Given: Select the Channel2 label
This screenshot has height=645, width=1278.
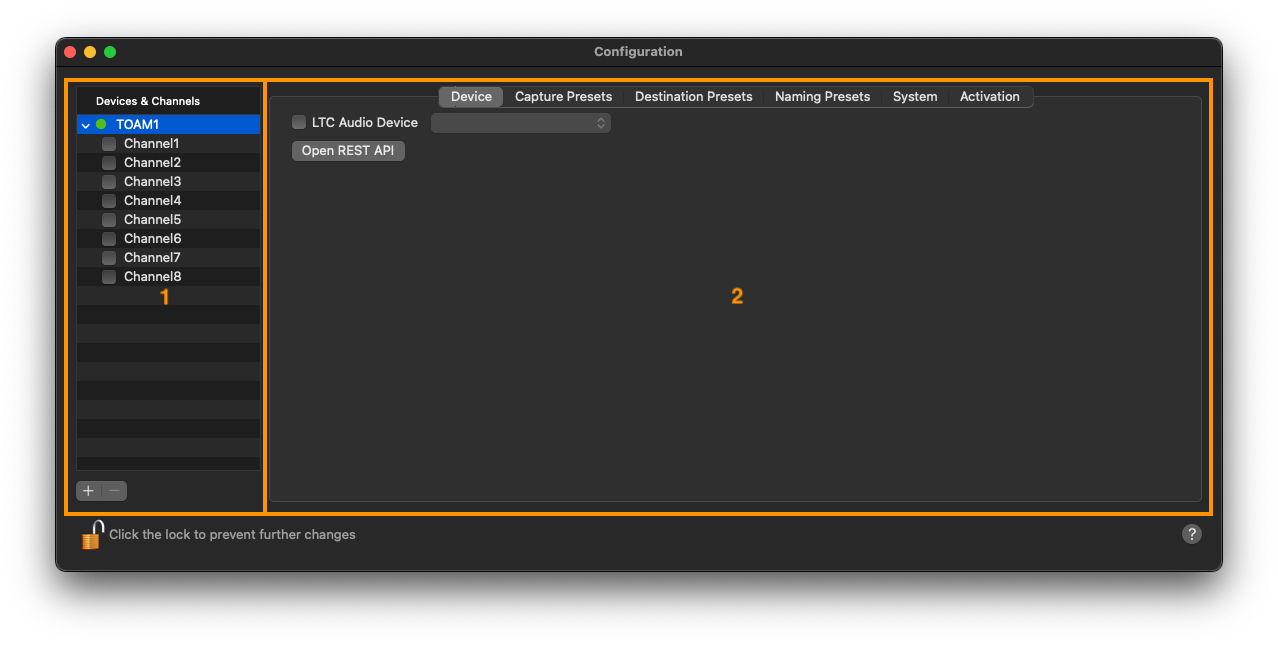Looking at the screenshot, I should [x=152, y=163].
